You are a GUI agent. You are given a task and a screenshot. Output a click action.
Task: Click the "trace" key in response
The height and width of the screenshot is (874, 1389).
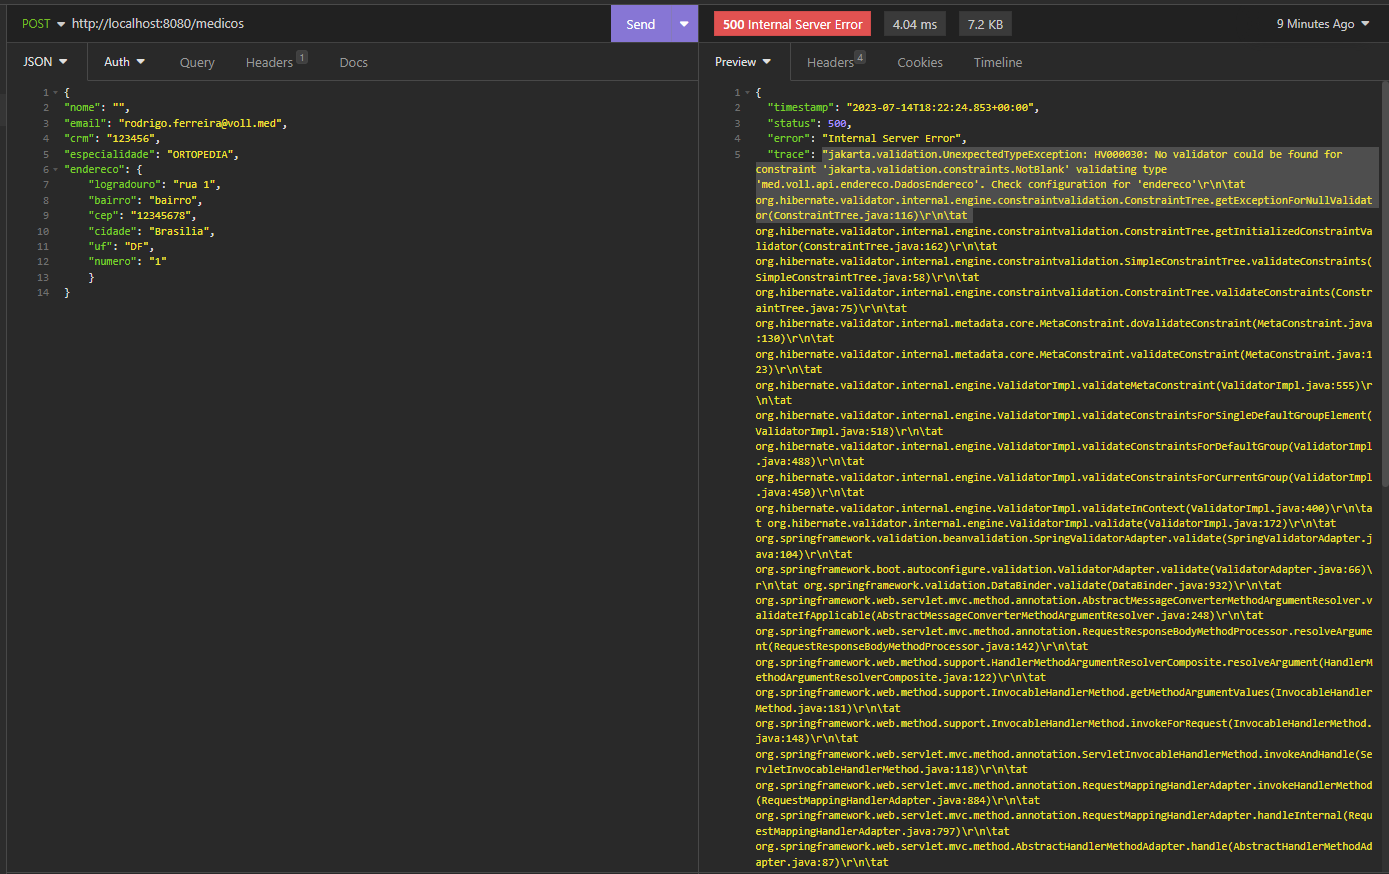[x=788, y=155]
